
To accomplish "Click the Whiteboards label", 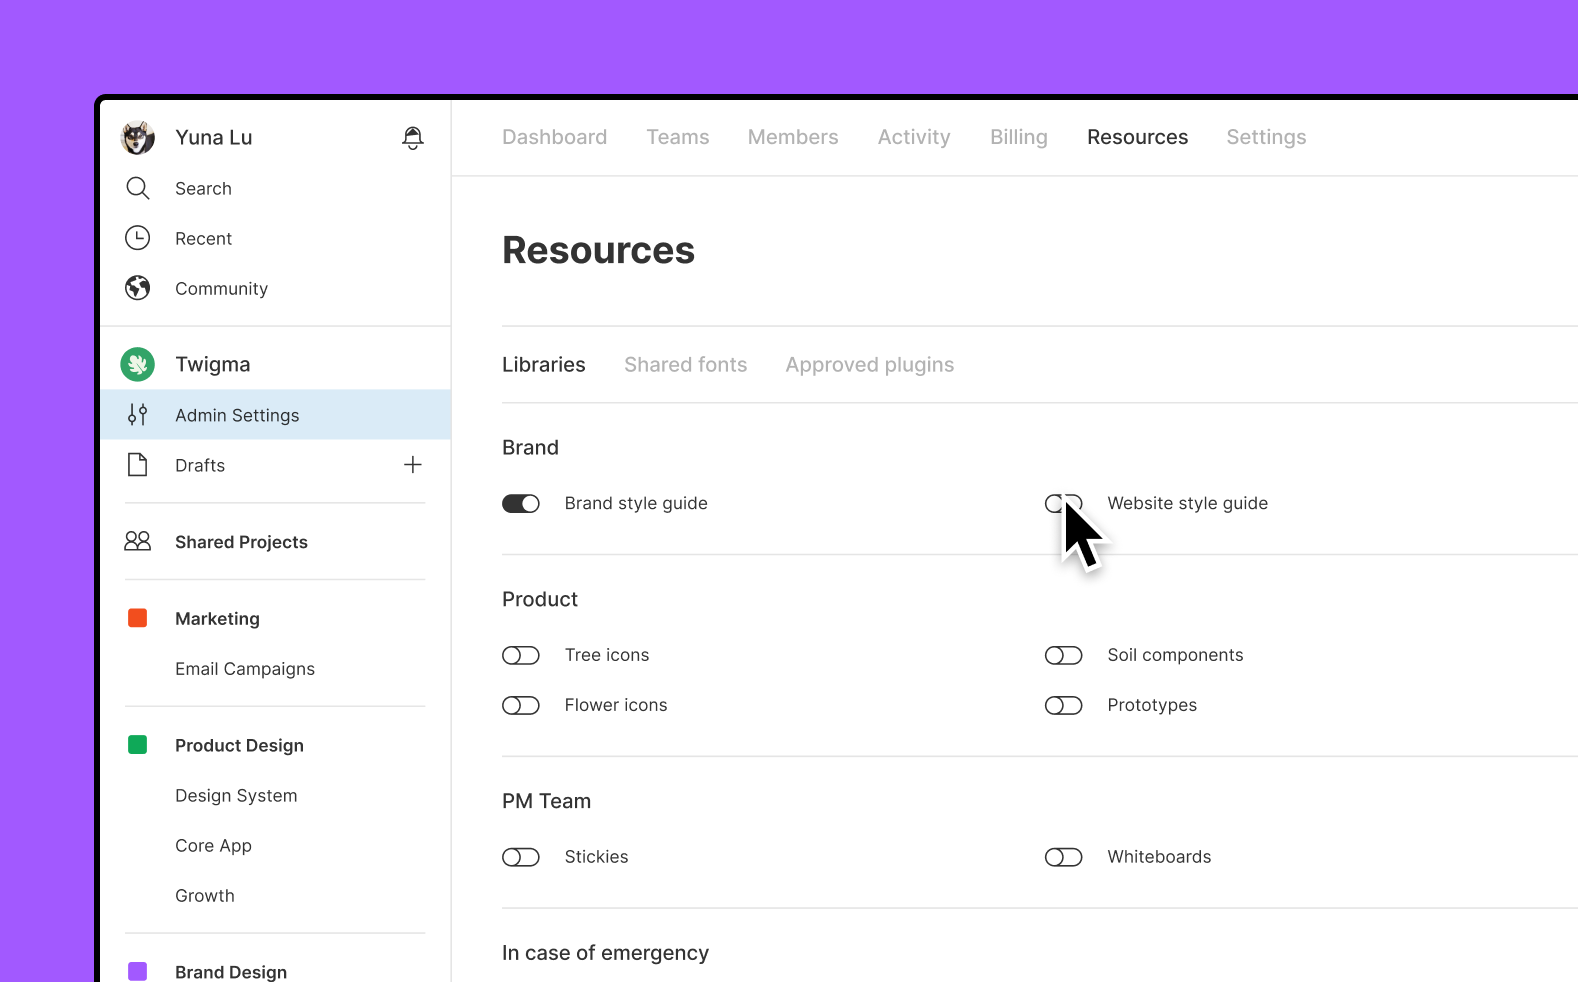I will pos(1159,857).
